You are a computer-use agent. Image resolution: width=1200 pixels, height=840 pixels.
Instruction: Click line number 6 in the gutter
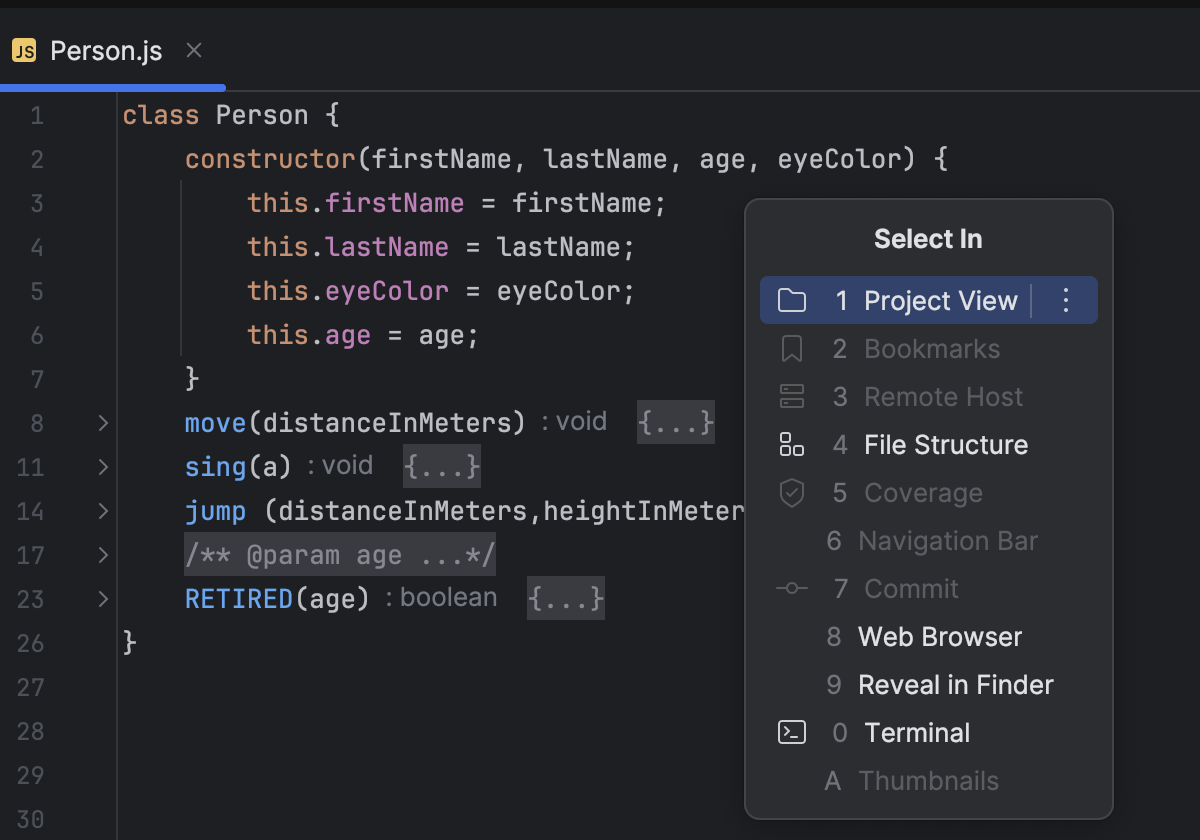point(37,334)
